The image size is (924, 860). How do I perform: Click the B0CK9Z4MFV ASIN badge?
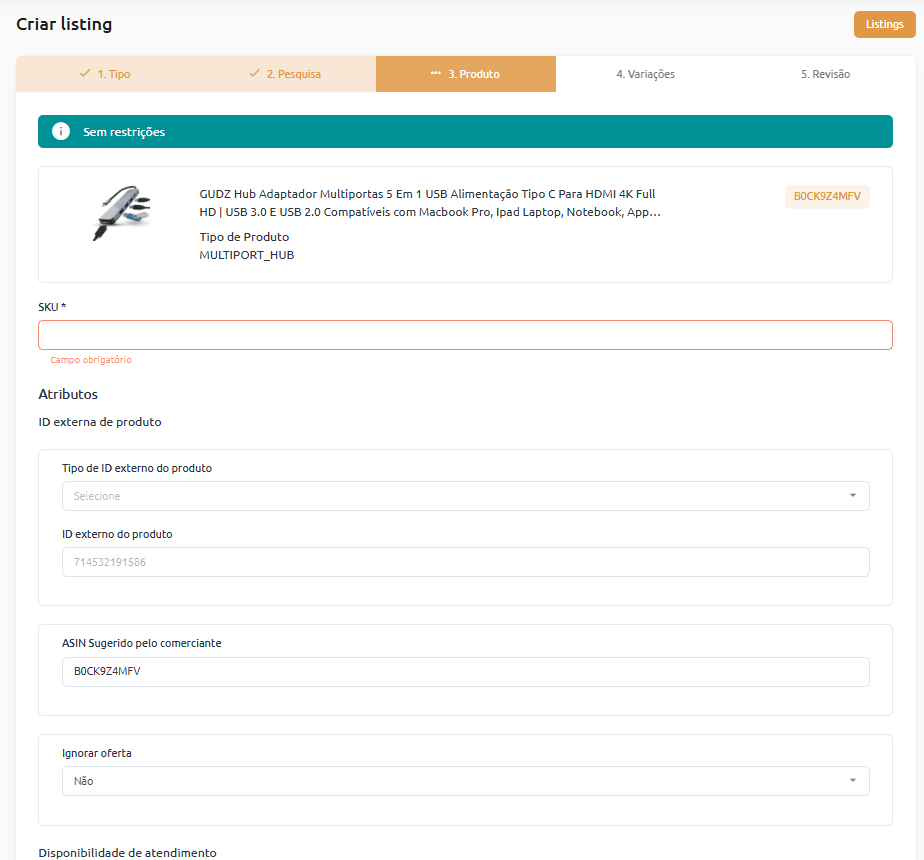[x=826, y=197]
